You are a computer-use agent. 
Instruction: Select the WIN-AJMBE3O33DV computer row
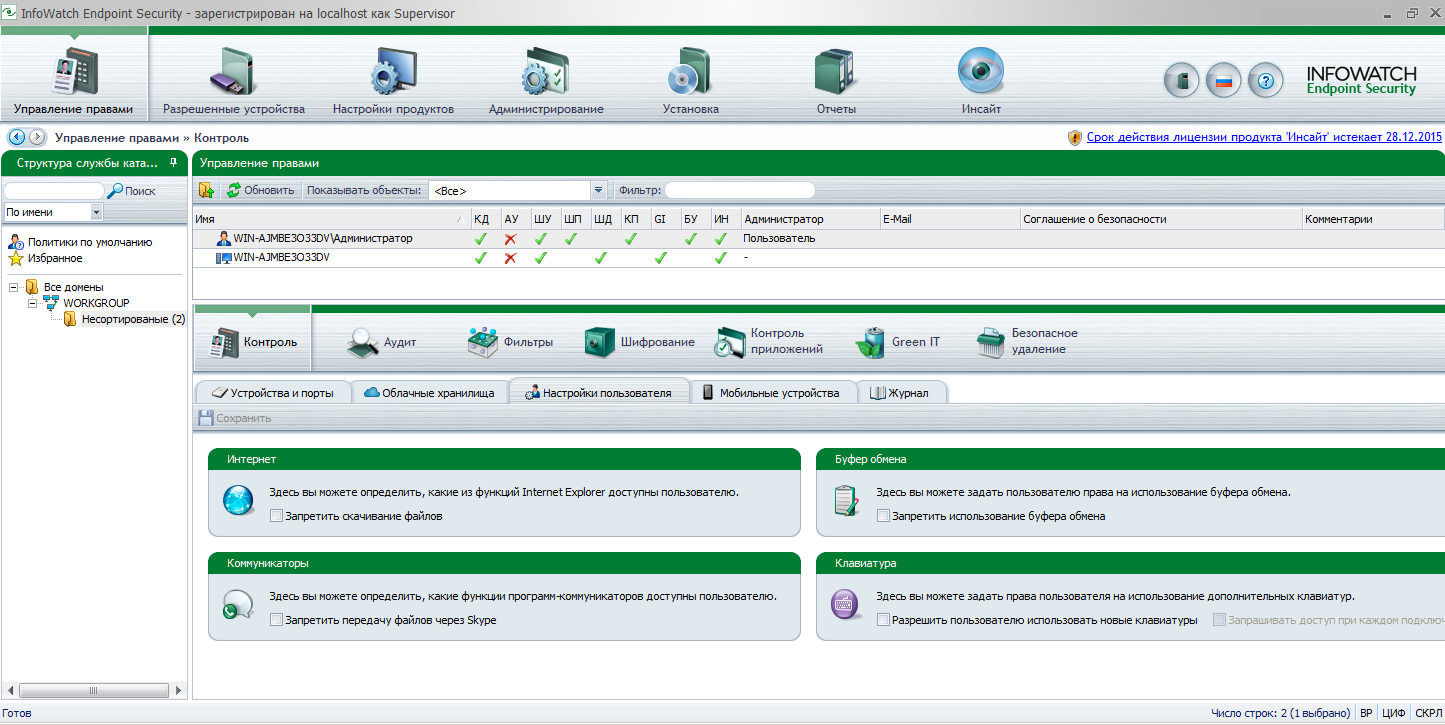(x=818, y=258)
